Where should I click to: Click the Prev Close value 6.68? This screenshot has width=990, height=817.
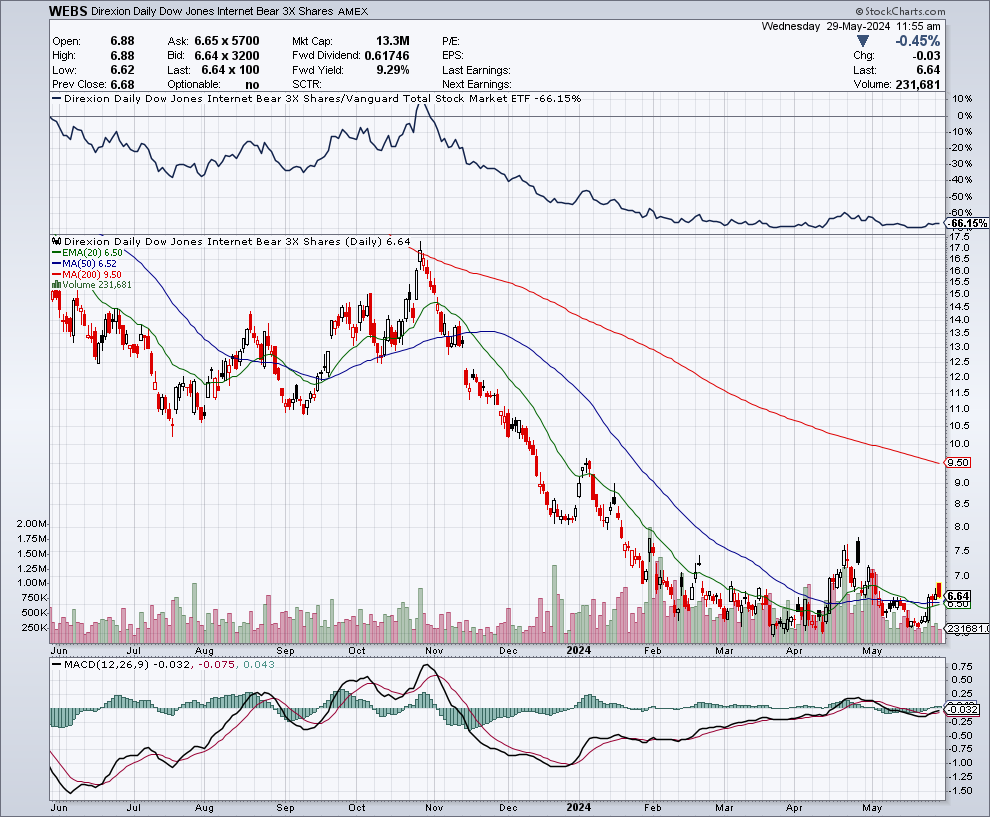pyautogui.click(x=122, y=85)
